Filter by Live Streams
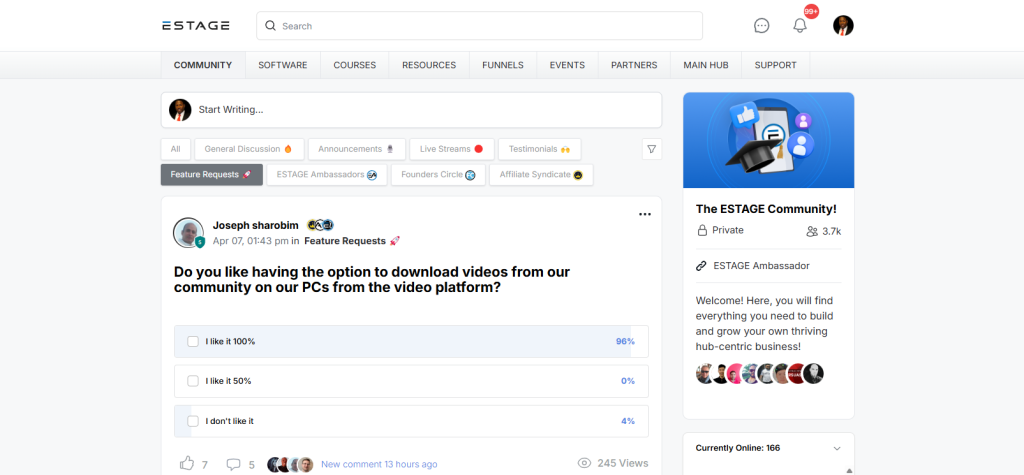 (x=452, y=149)
